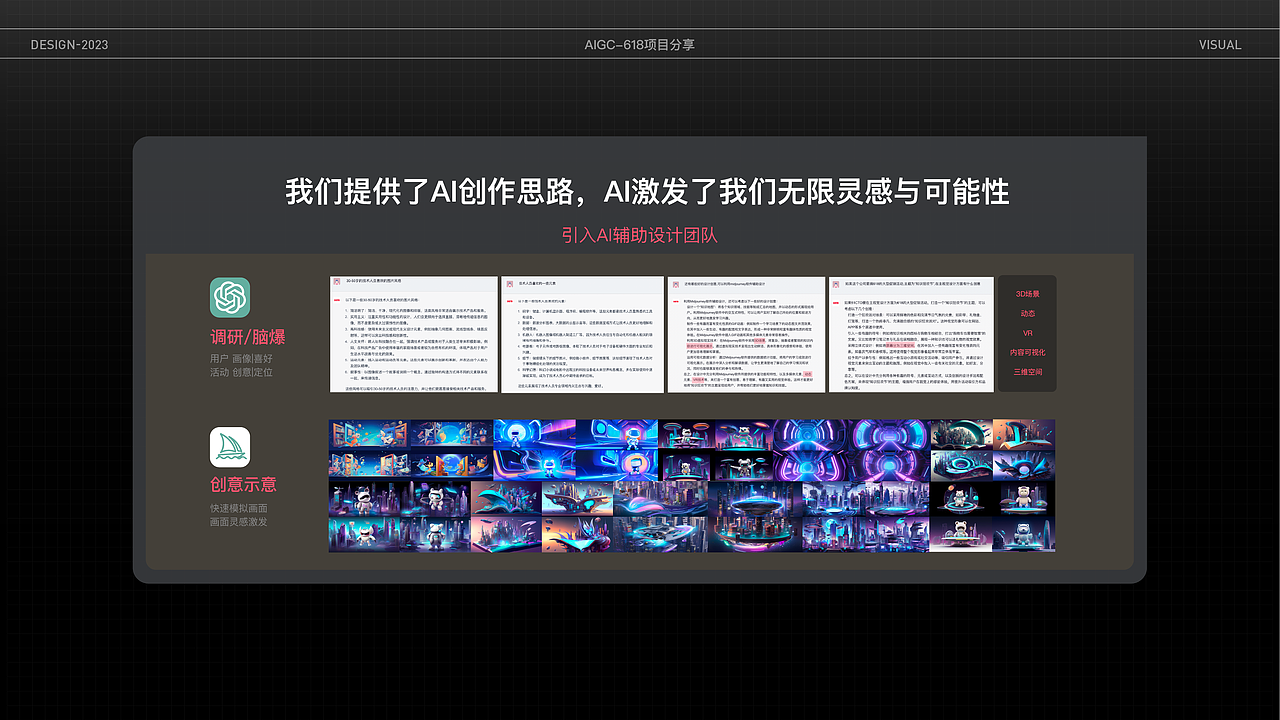
Task: Select the VR keyword
Action: (x=1028, y=332)
